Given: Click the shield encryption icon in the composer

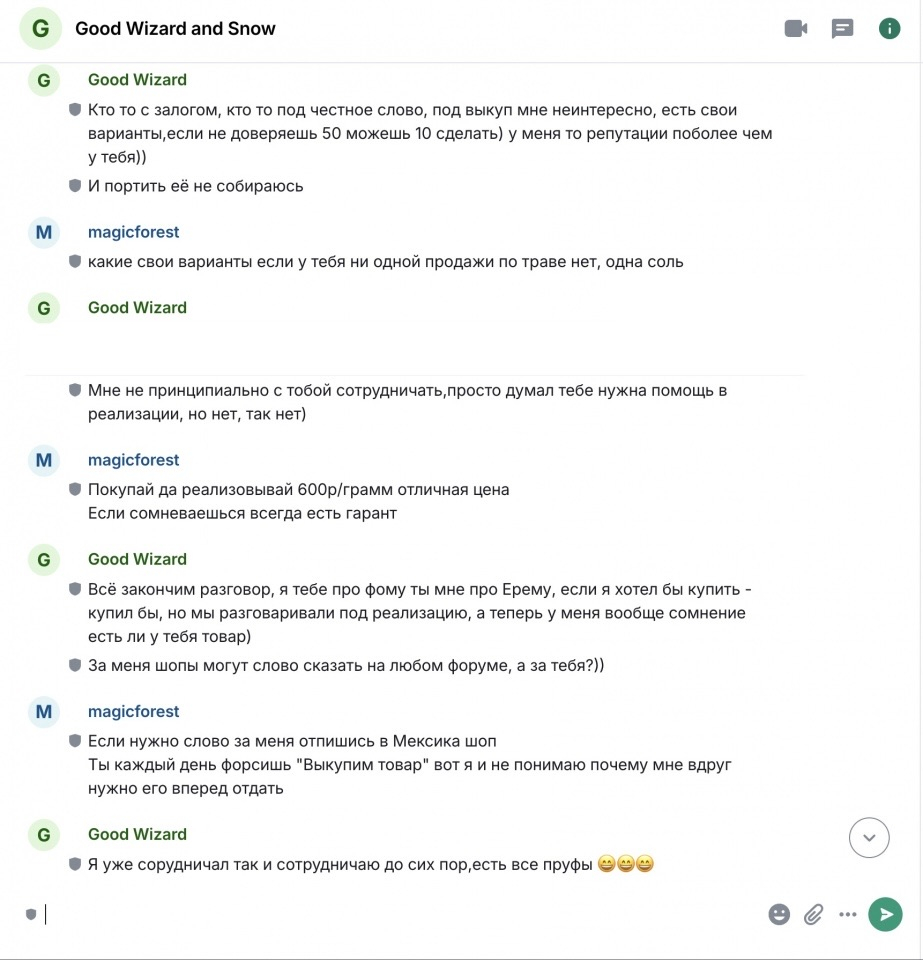Looking at the screenshot, I should 31,914.
